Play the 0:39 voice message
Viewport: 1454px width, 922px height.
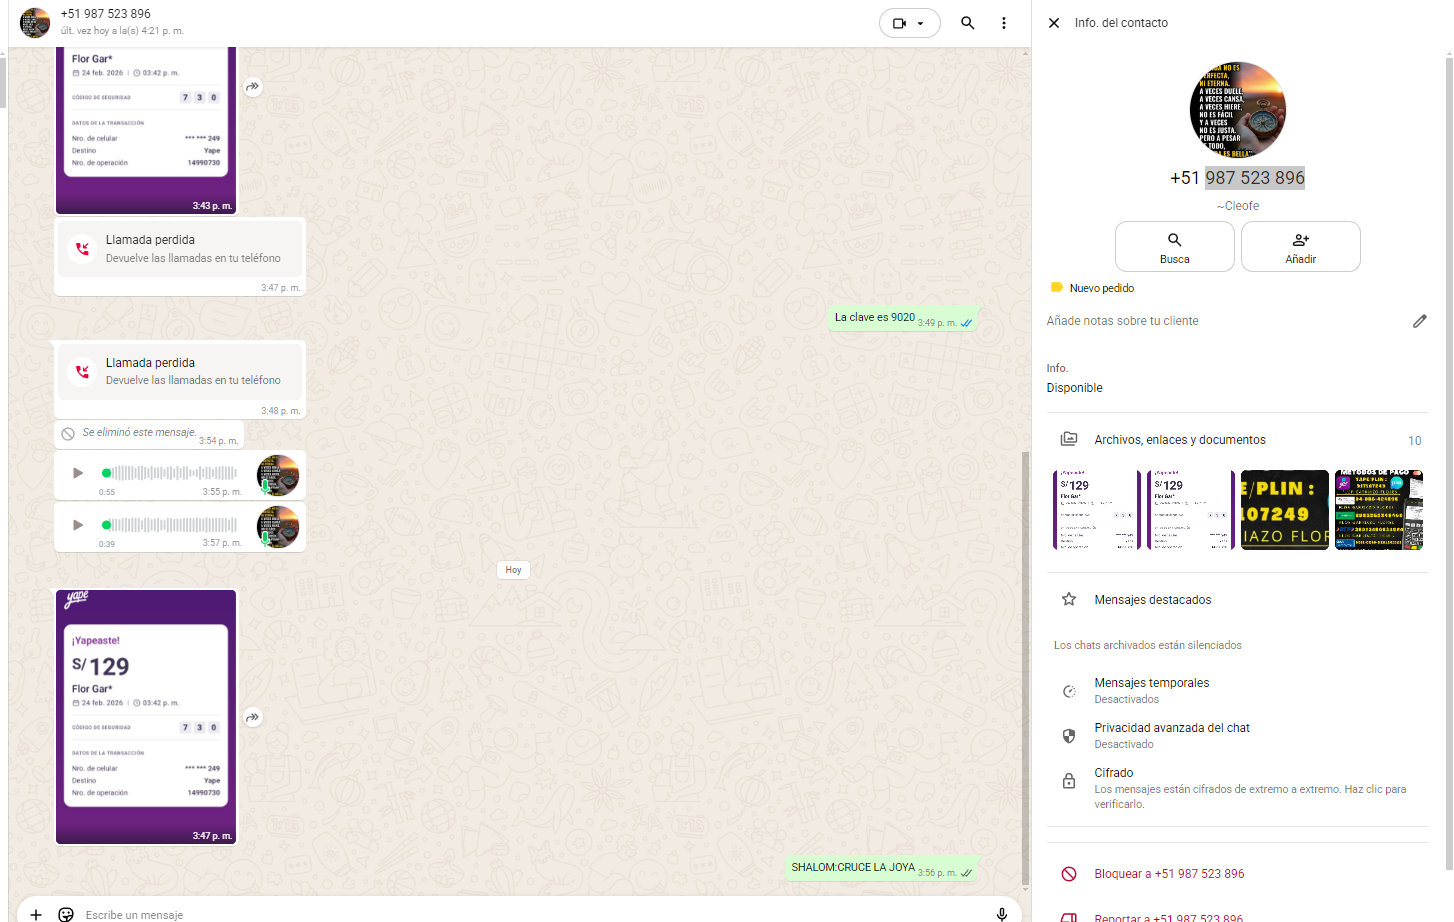(78, 525)
